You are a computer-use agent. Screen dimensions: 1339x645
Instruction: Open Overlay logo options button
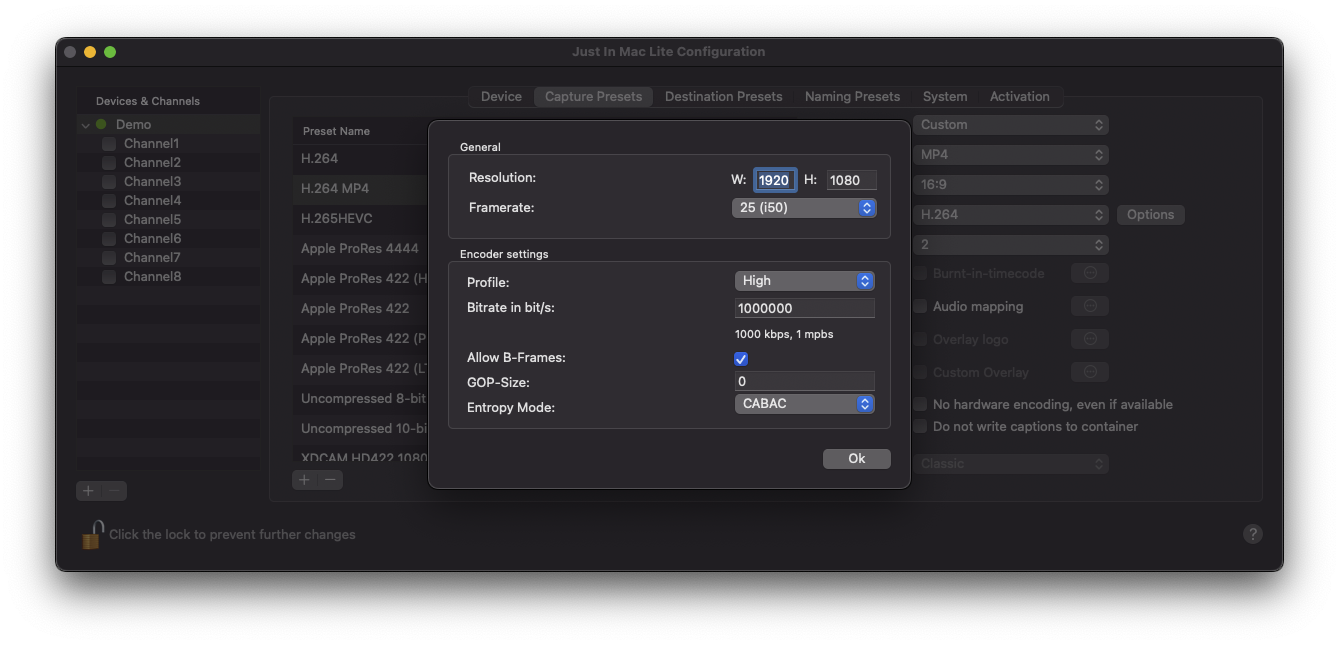[x=1090, y=339]
